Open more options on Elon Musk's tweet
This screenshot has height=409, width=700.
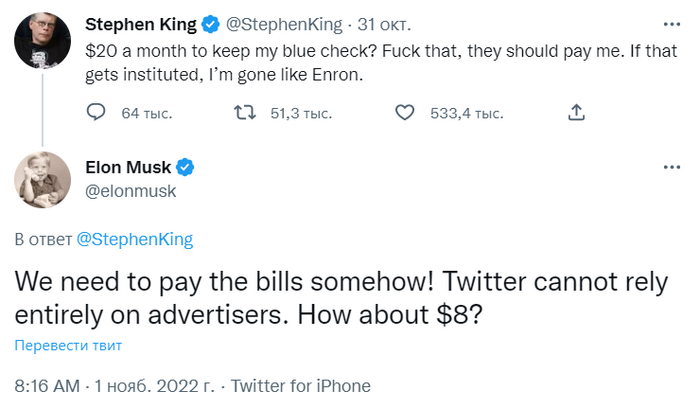tap(664, 167)
